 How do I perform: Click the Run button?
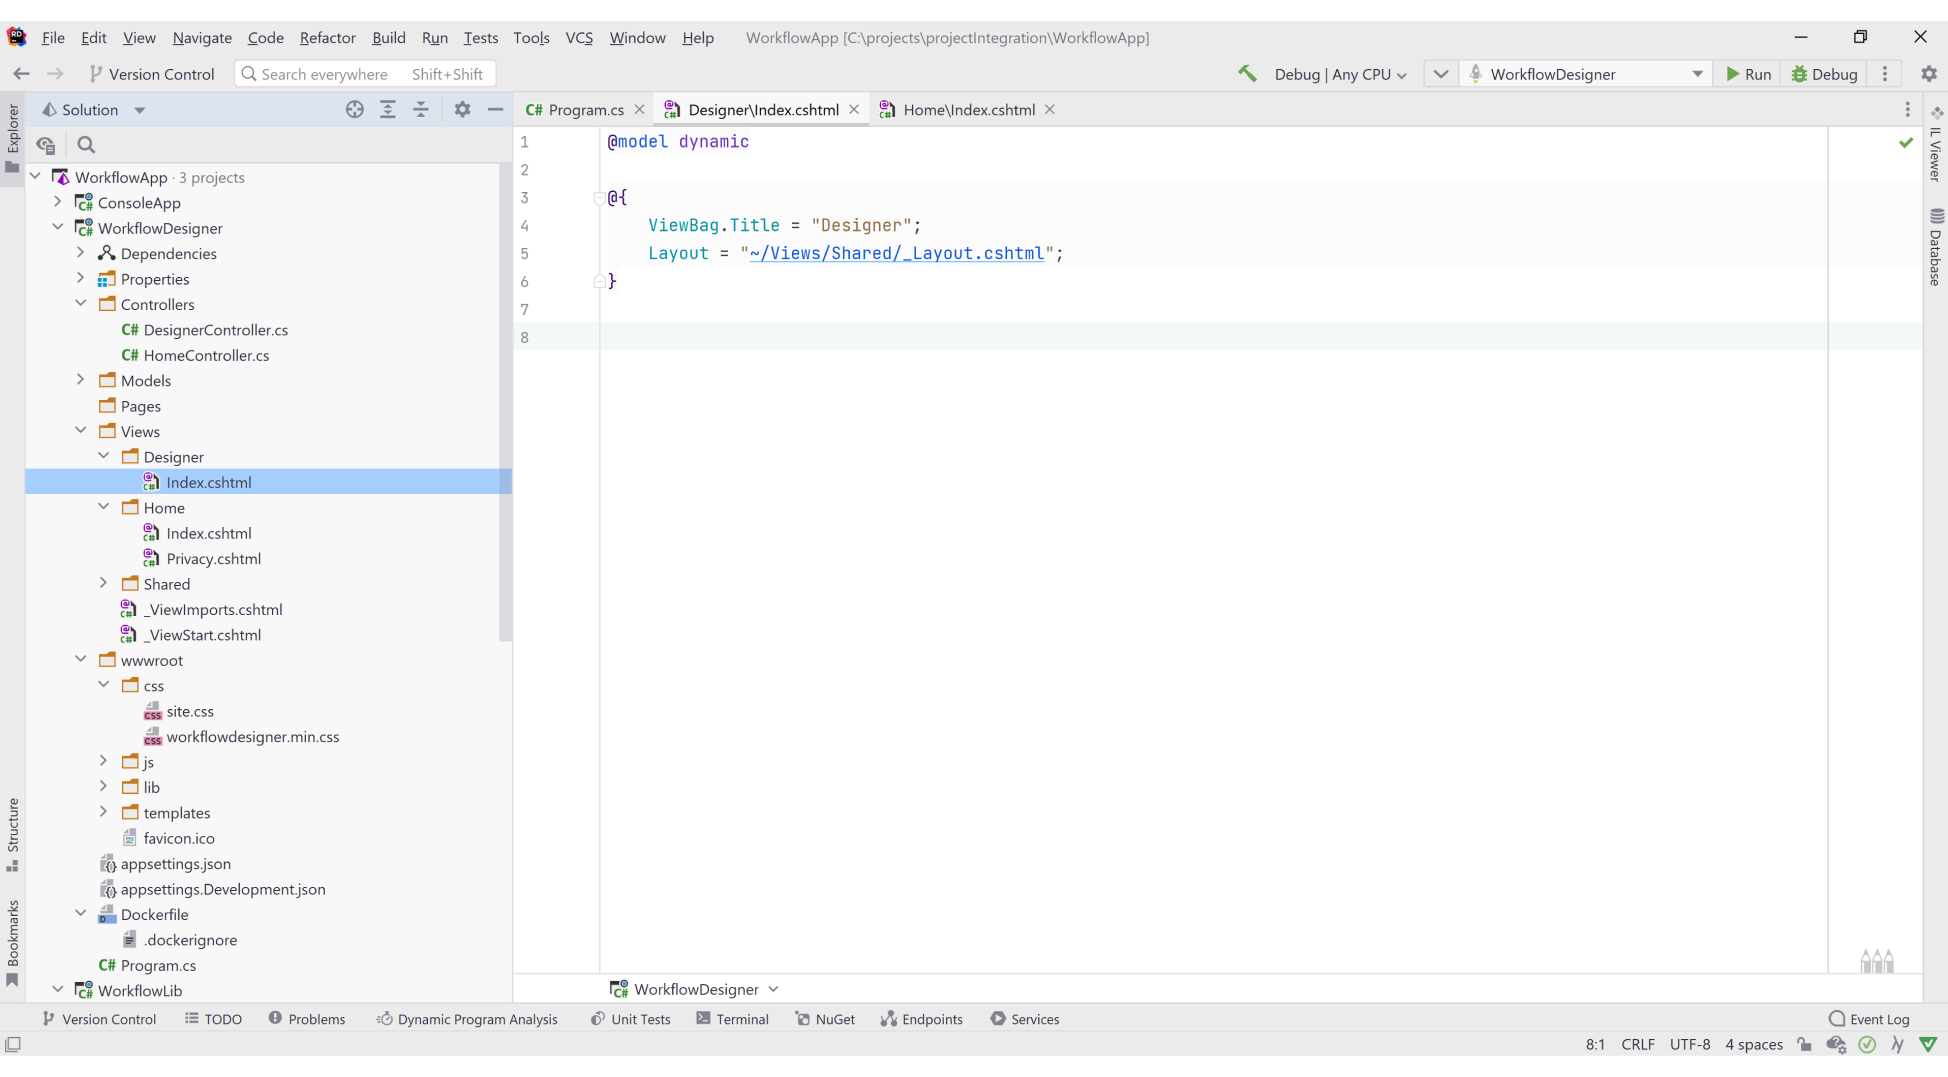click(x=1748, y=74)
